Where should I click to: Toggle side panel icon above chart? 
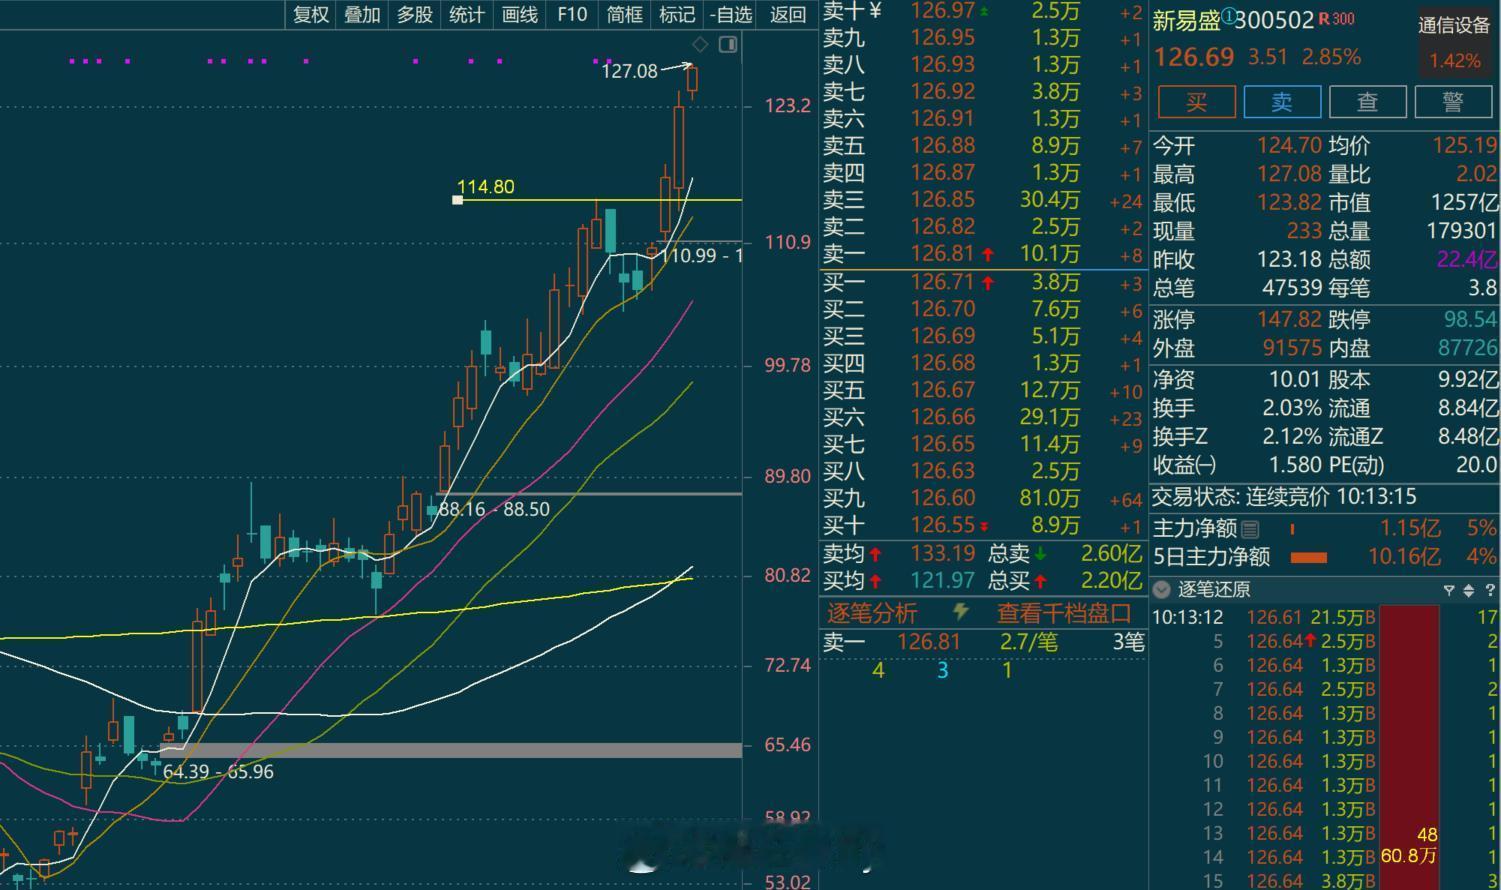click(728, 44)
